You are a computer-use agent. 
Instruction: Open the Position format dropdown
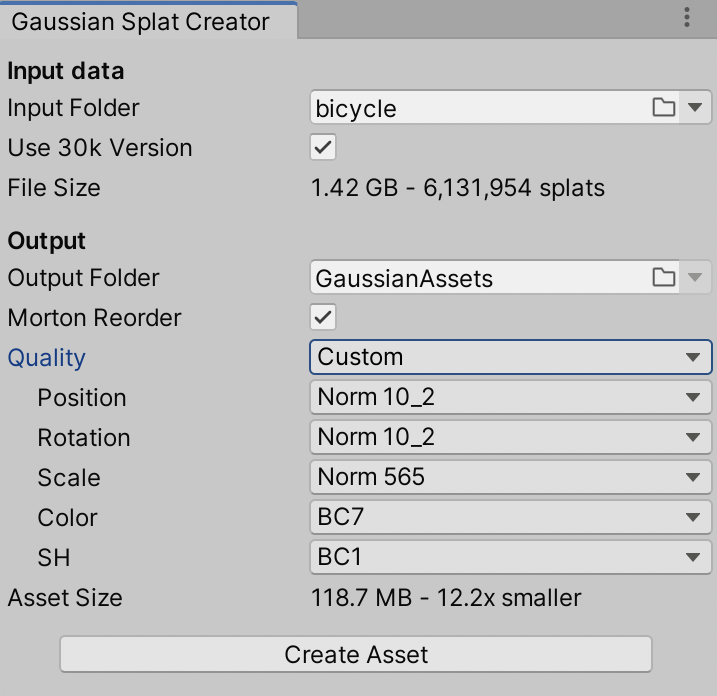pyautogui.click(x=511, y=397)
